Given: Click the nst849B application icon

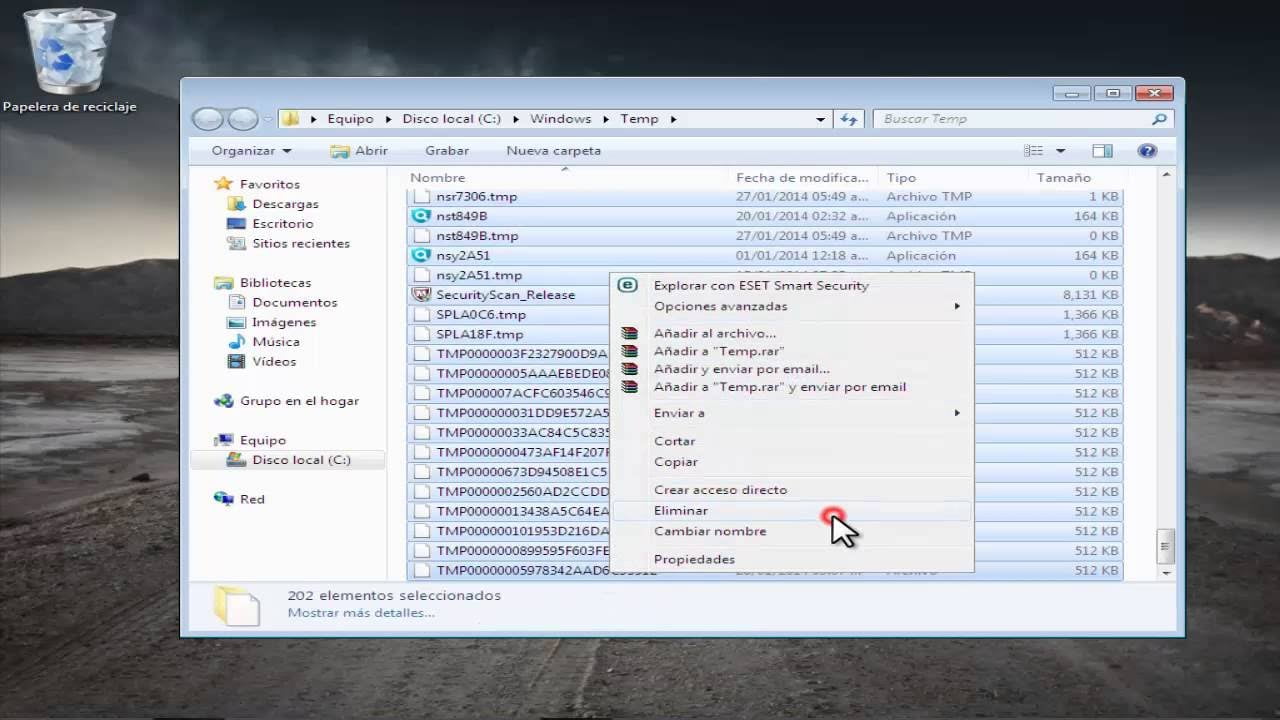Looking at the screenshot, I should [x=421, y=216].
